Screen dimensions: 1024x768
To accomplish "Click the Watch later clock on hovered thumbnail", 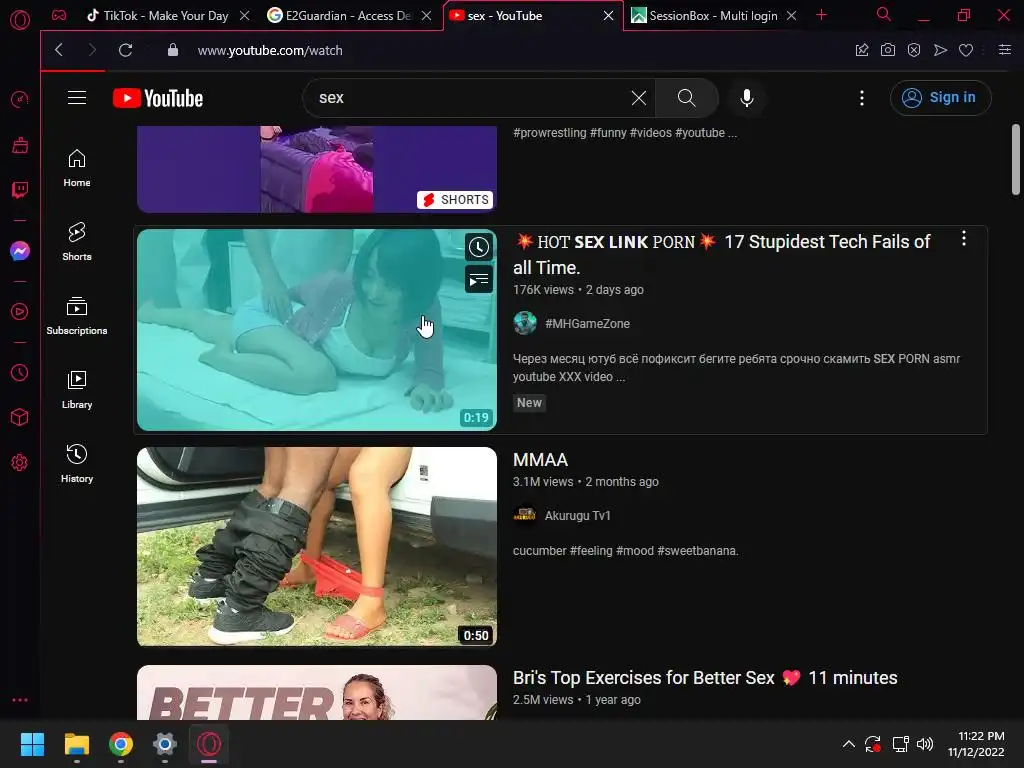I will [x=479, y=247].
